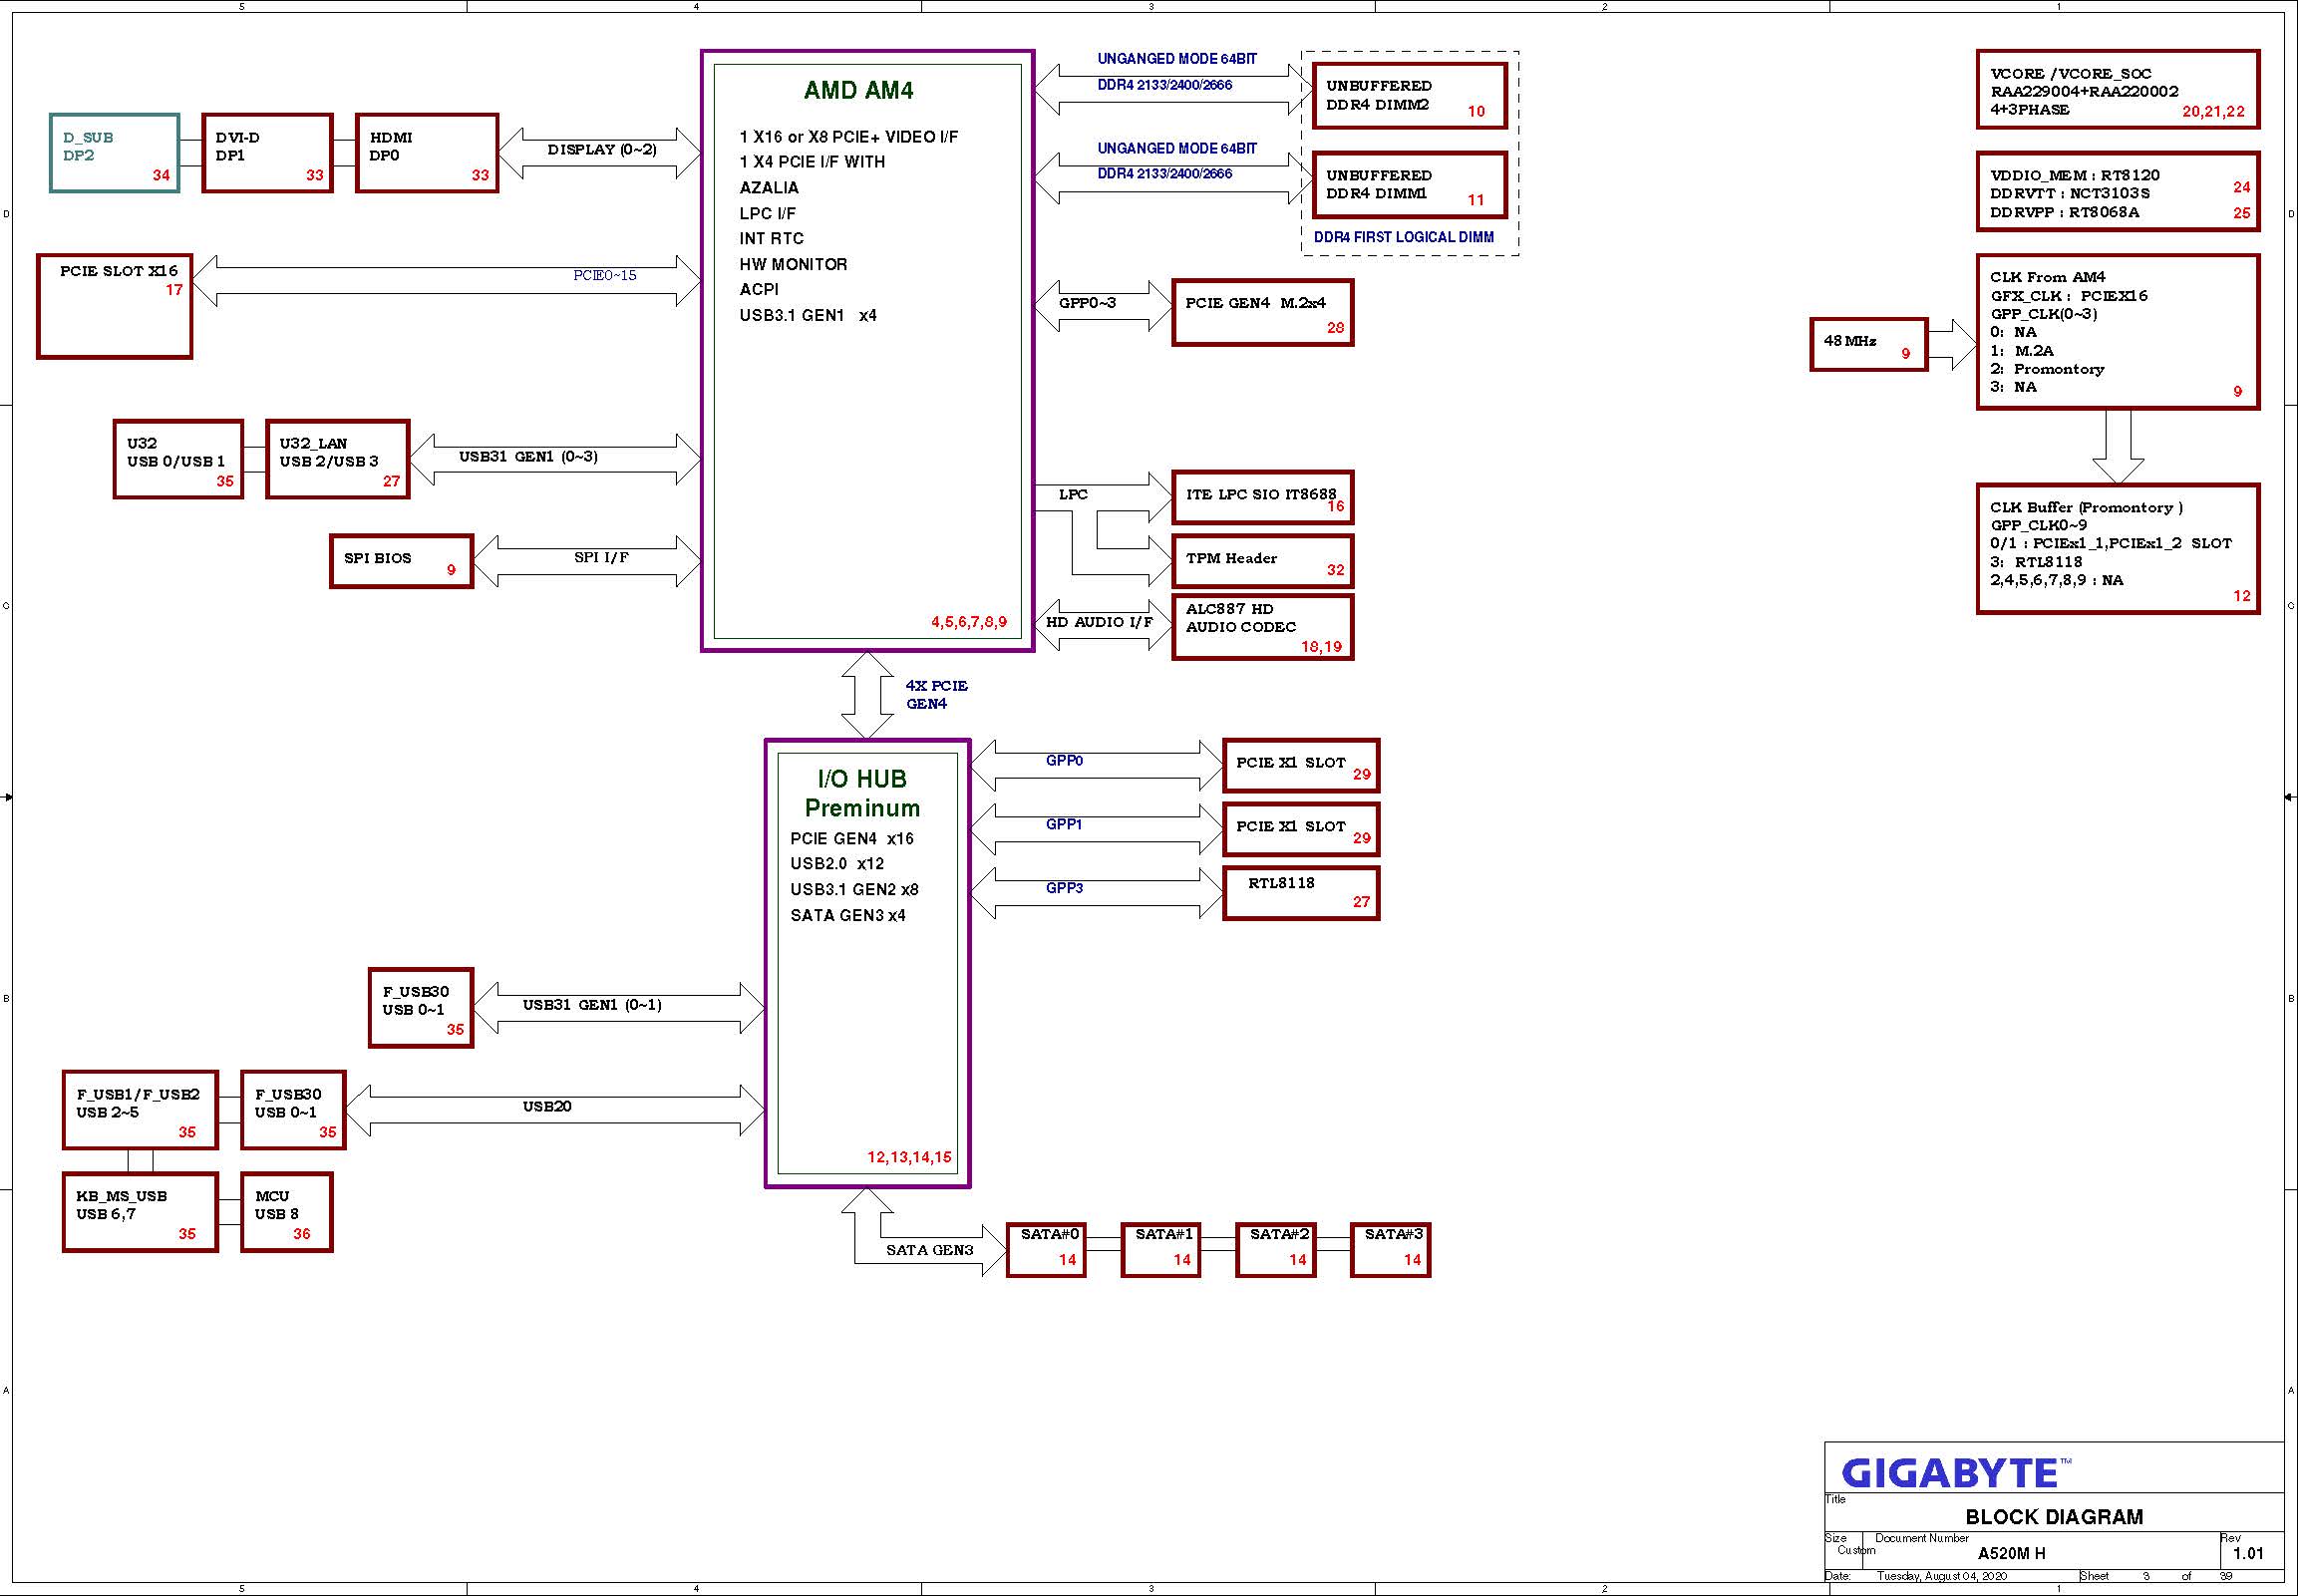The height and width of the screenshot is (1596, 2298).
Task: Click the "48 MHz" clock block
Action: tap(1869, 345)
